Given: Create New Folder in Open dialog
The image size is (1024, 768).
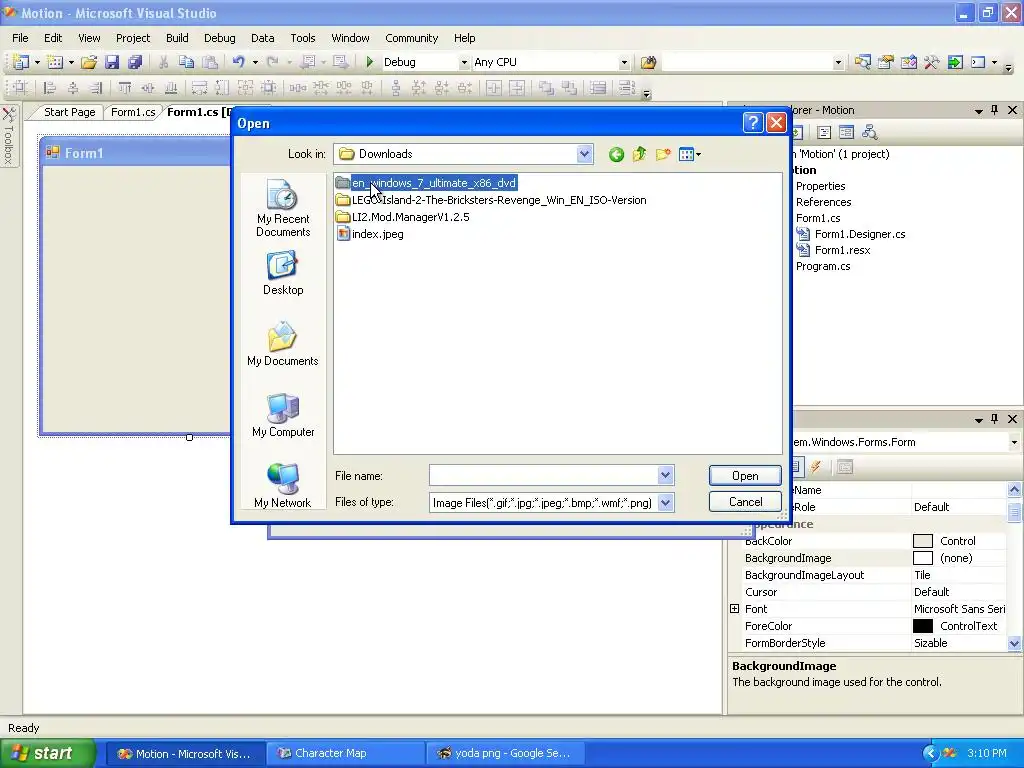Looking at the screenshot, I should coord(663,155).
